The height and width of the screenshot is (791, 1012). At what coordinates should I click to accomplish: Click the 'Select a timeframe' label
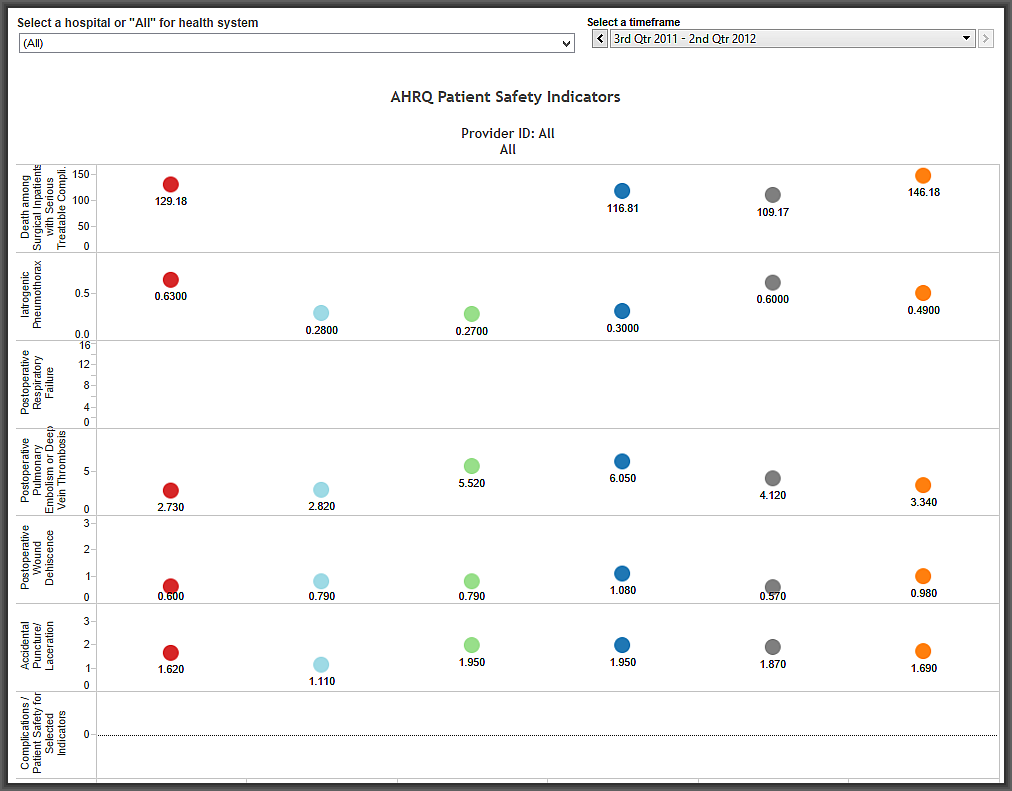pos(633,22)
